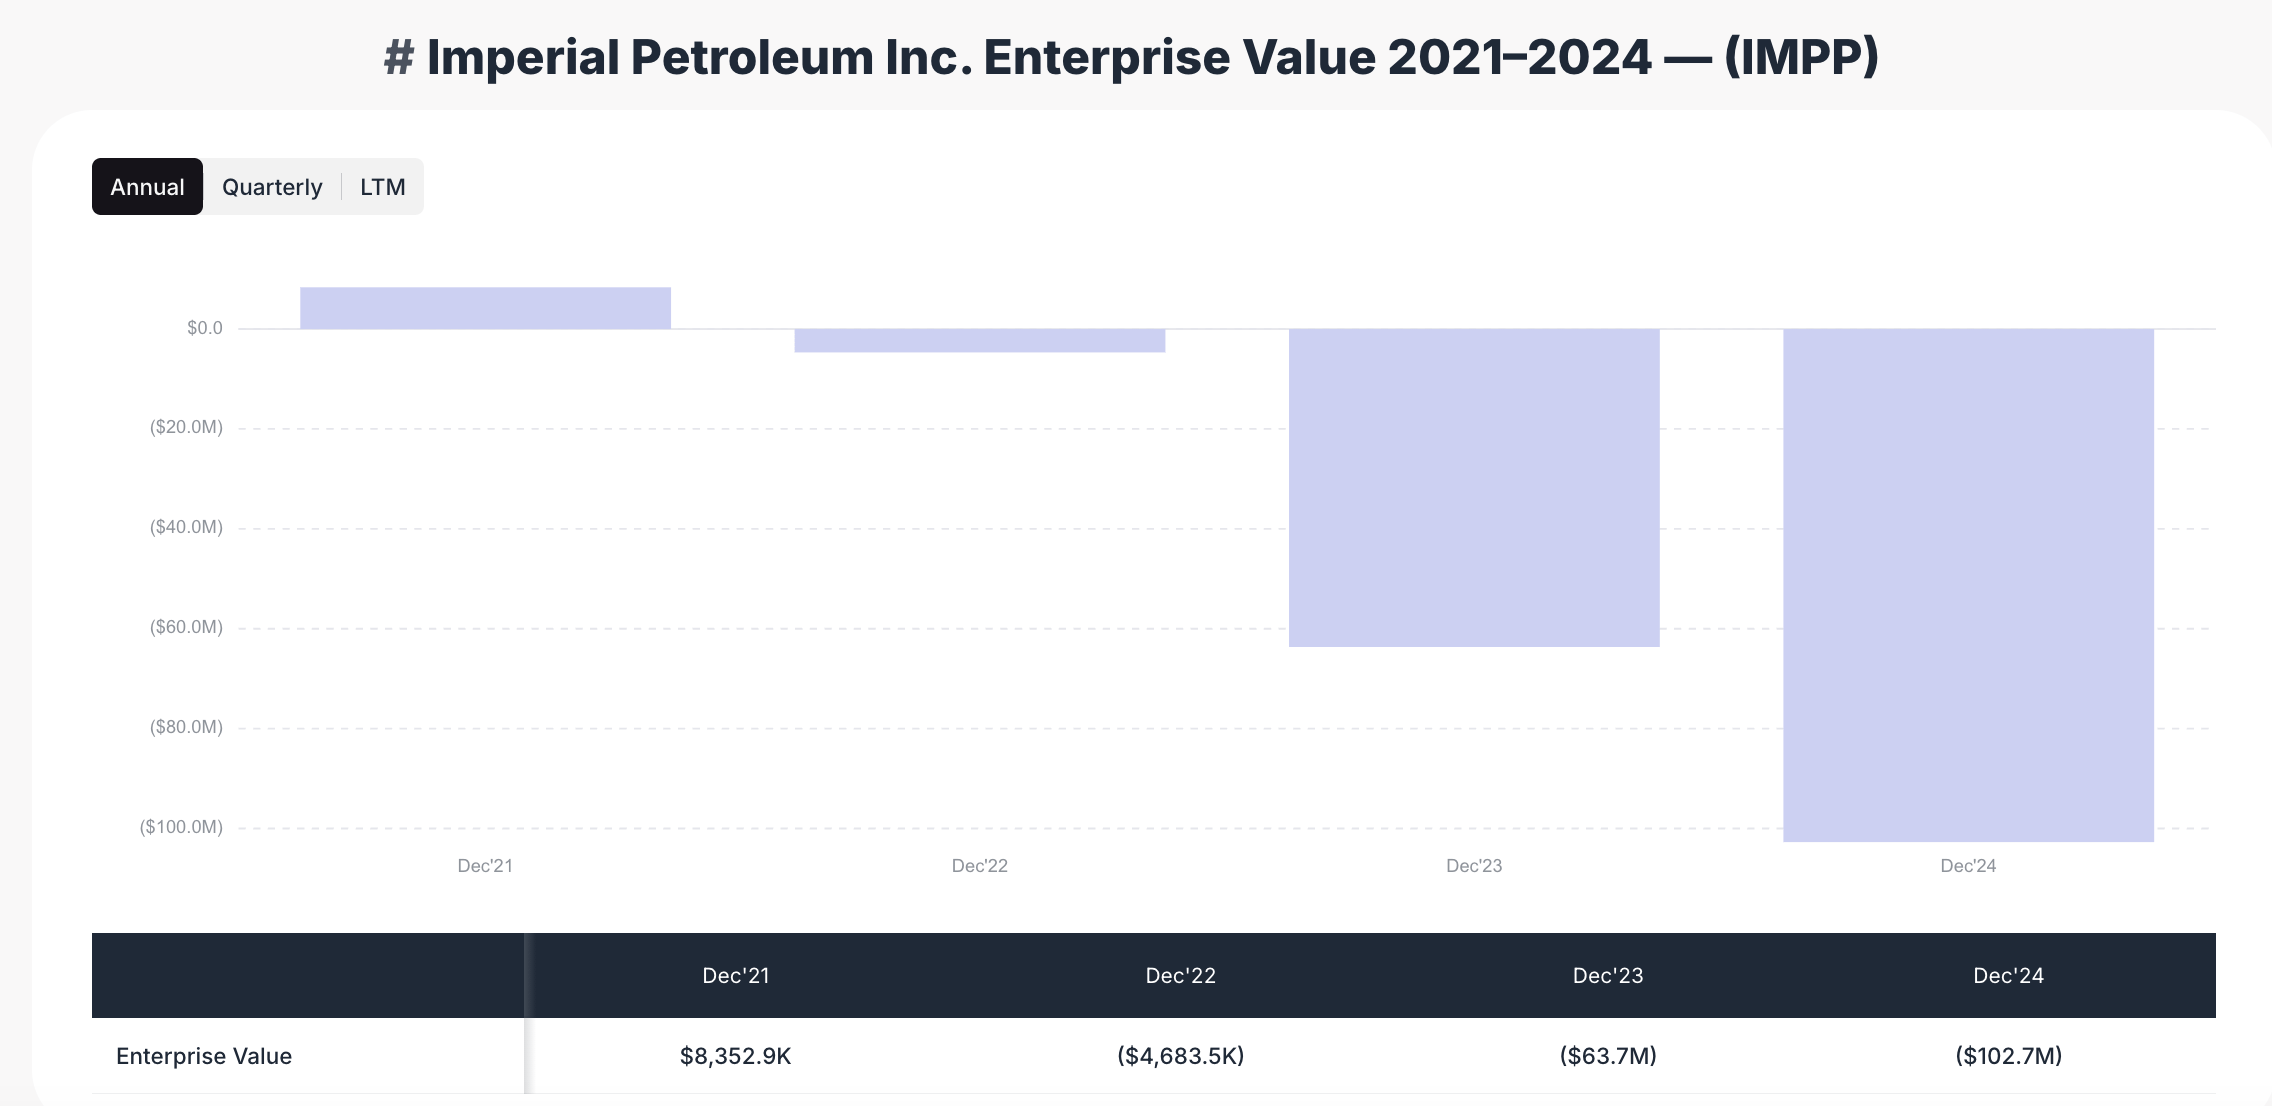Click the ($4,683.5K) table cell
2272x1106 pixels.
1181,1056
